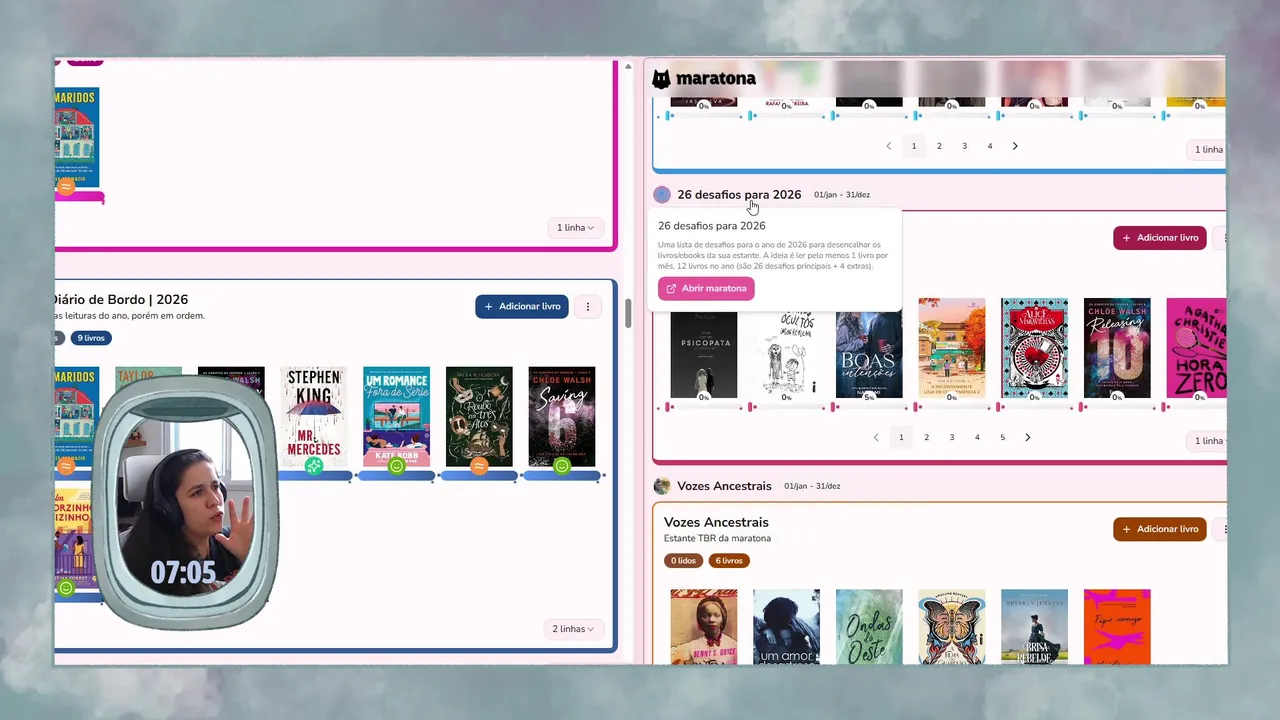Click the green smiley on Um Romance Fora de Série

coord(396,466)
